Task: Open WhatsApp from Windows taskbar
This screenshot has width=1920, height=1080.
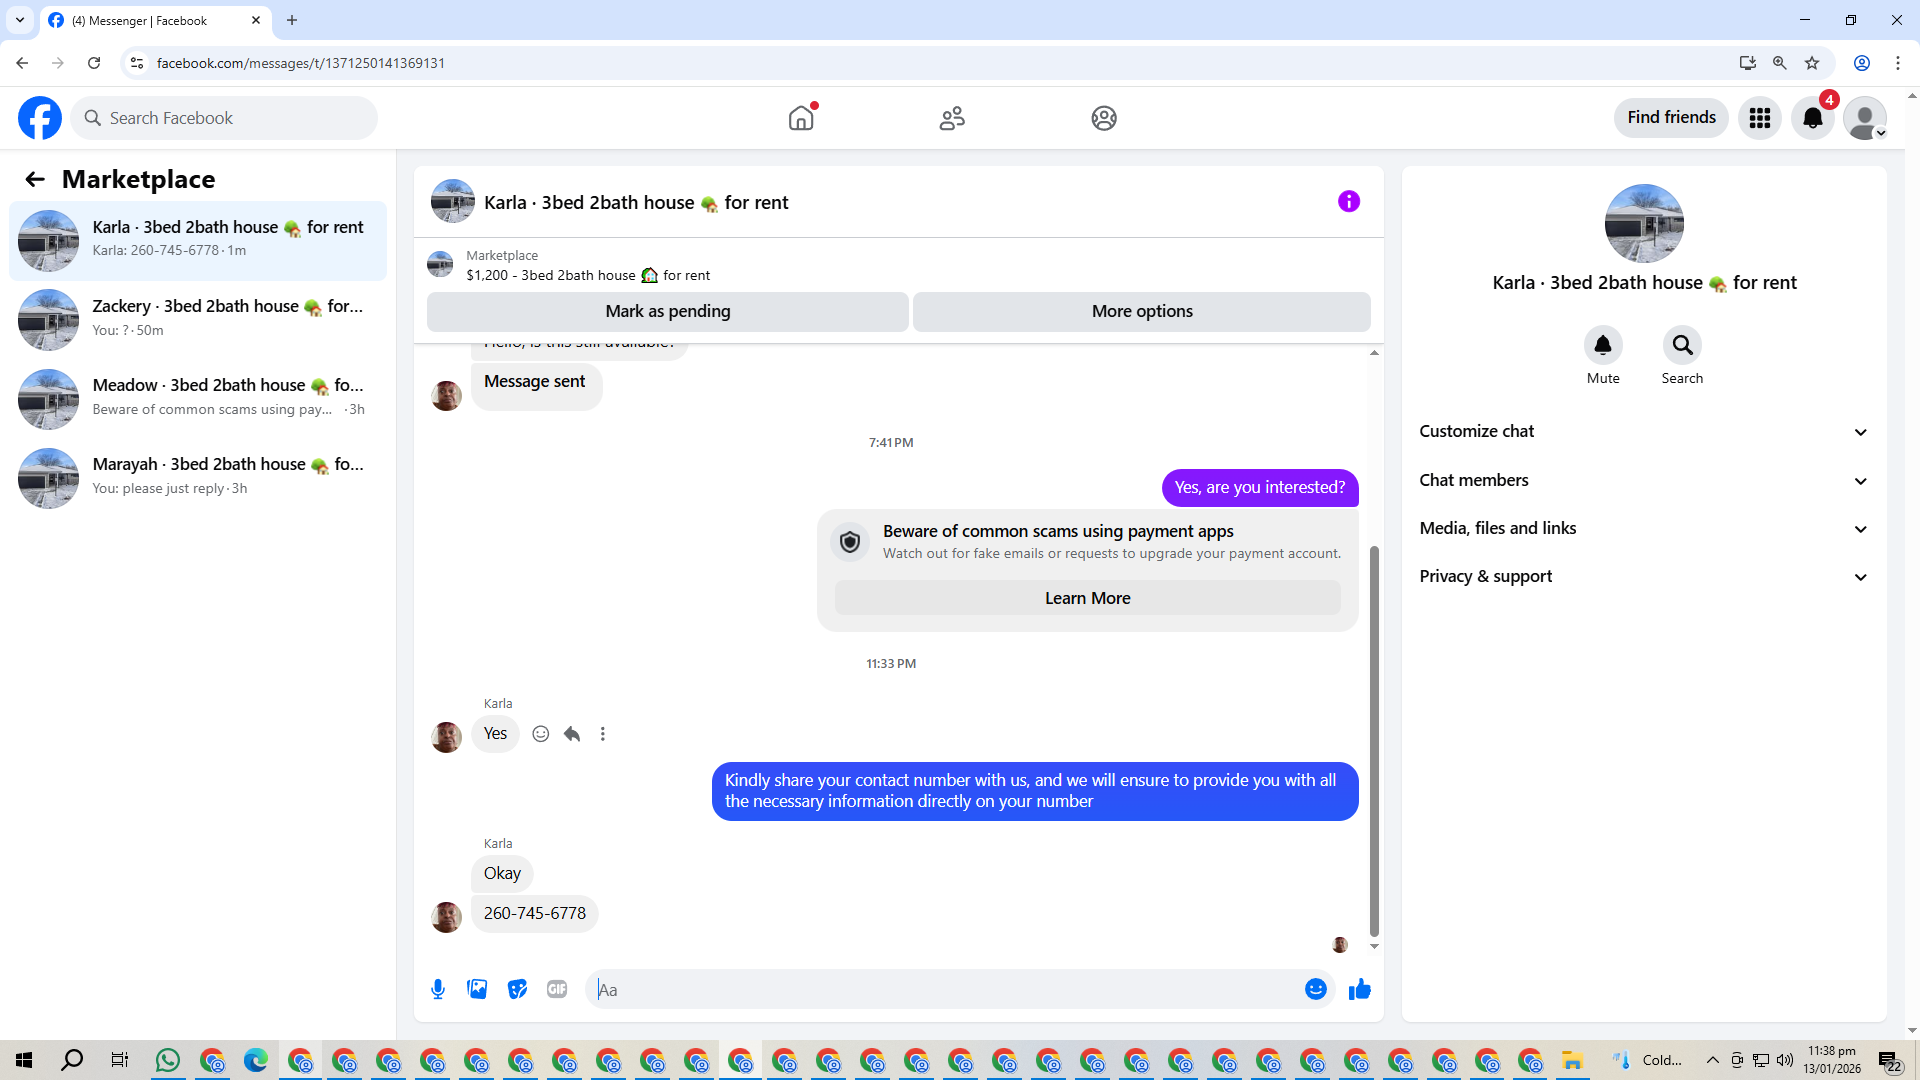Action: pos(168,1060)
